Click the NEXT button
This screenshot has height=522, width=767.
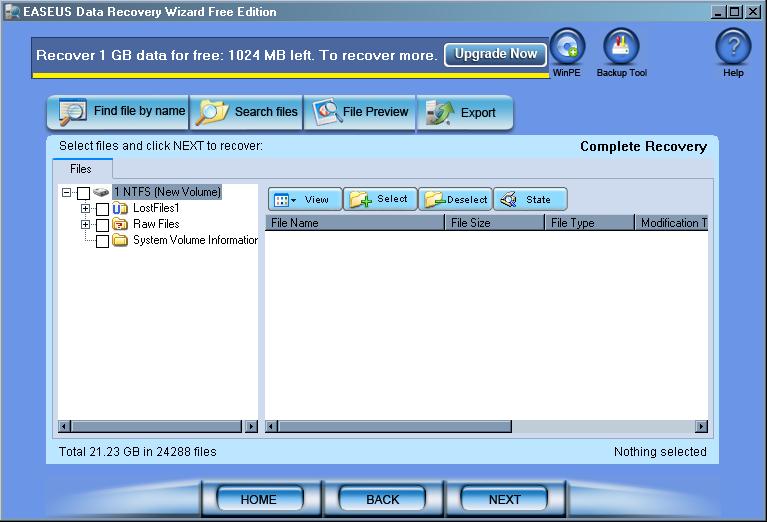pyautogui.click(x=504, y=499)
